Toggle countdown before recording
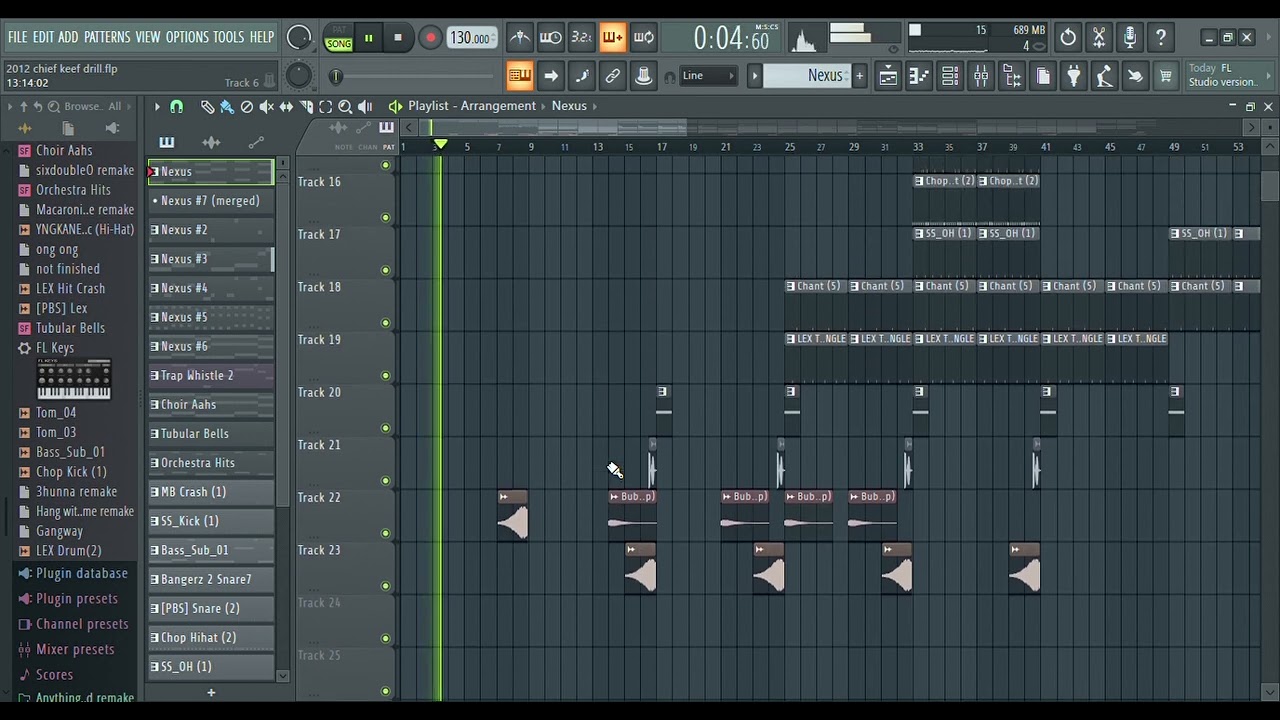The width and height of the screenshot is (1280, 720). [582, 38]
